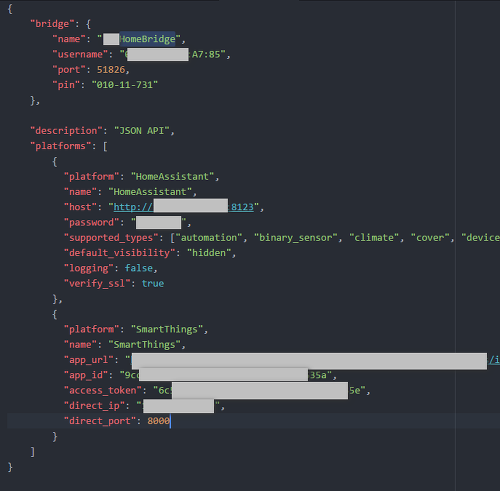The height and width of the screenshot is (491, 500).
Task: Click the "JSON API" value
Action: 142,131
